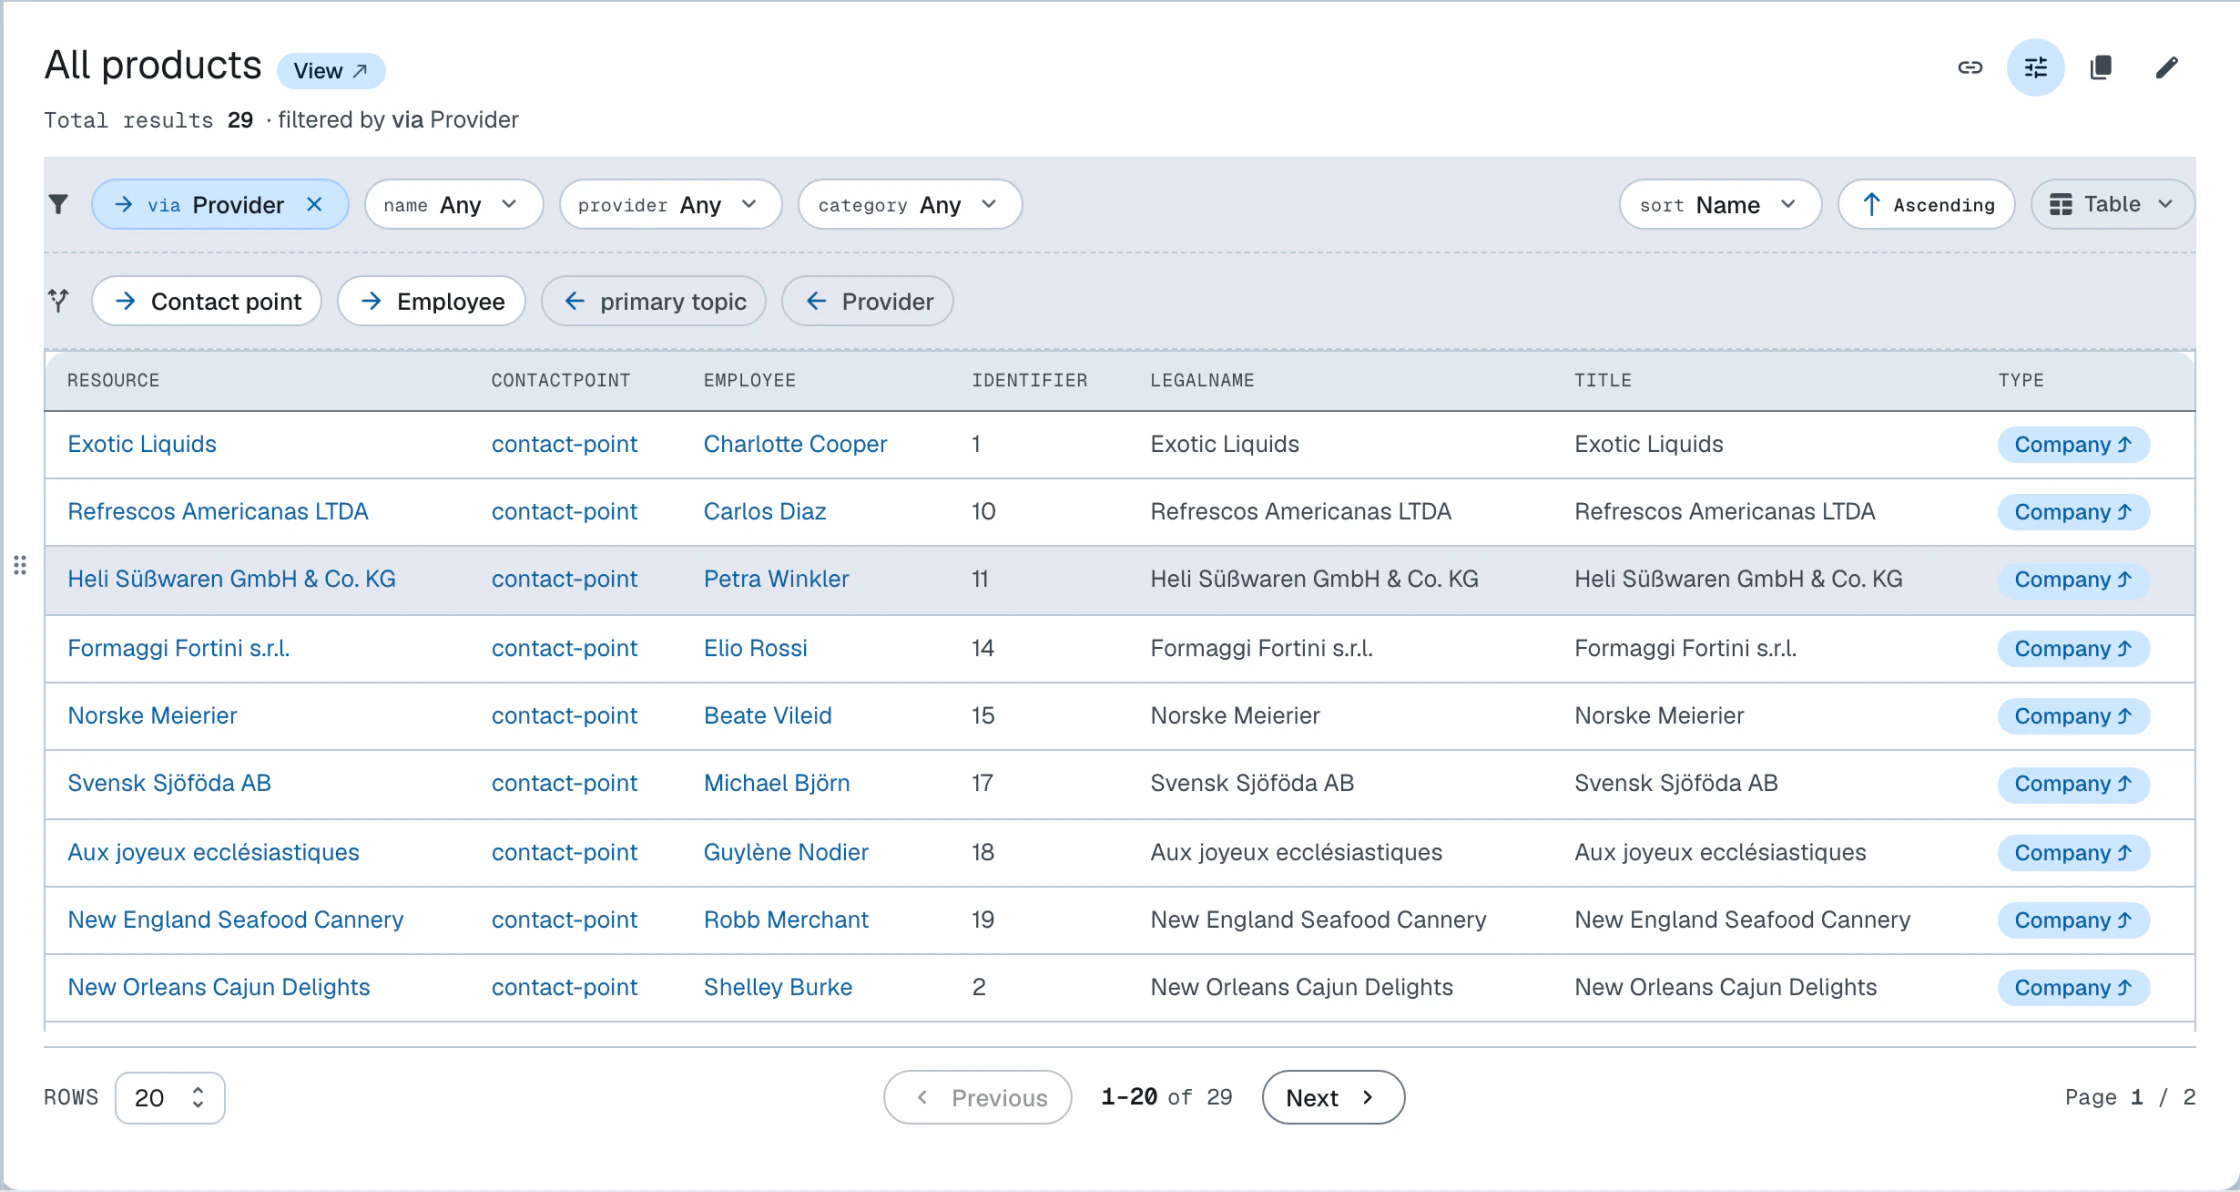Image resolution: width=2240 pixels, height=1192 pixels.
Task: Open employee Shelley Burke link
Action: (x=778, y=987)
